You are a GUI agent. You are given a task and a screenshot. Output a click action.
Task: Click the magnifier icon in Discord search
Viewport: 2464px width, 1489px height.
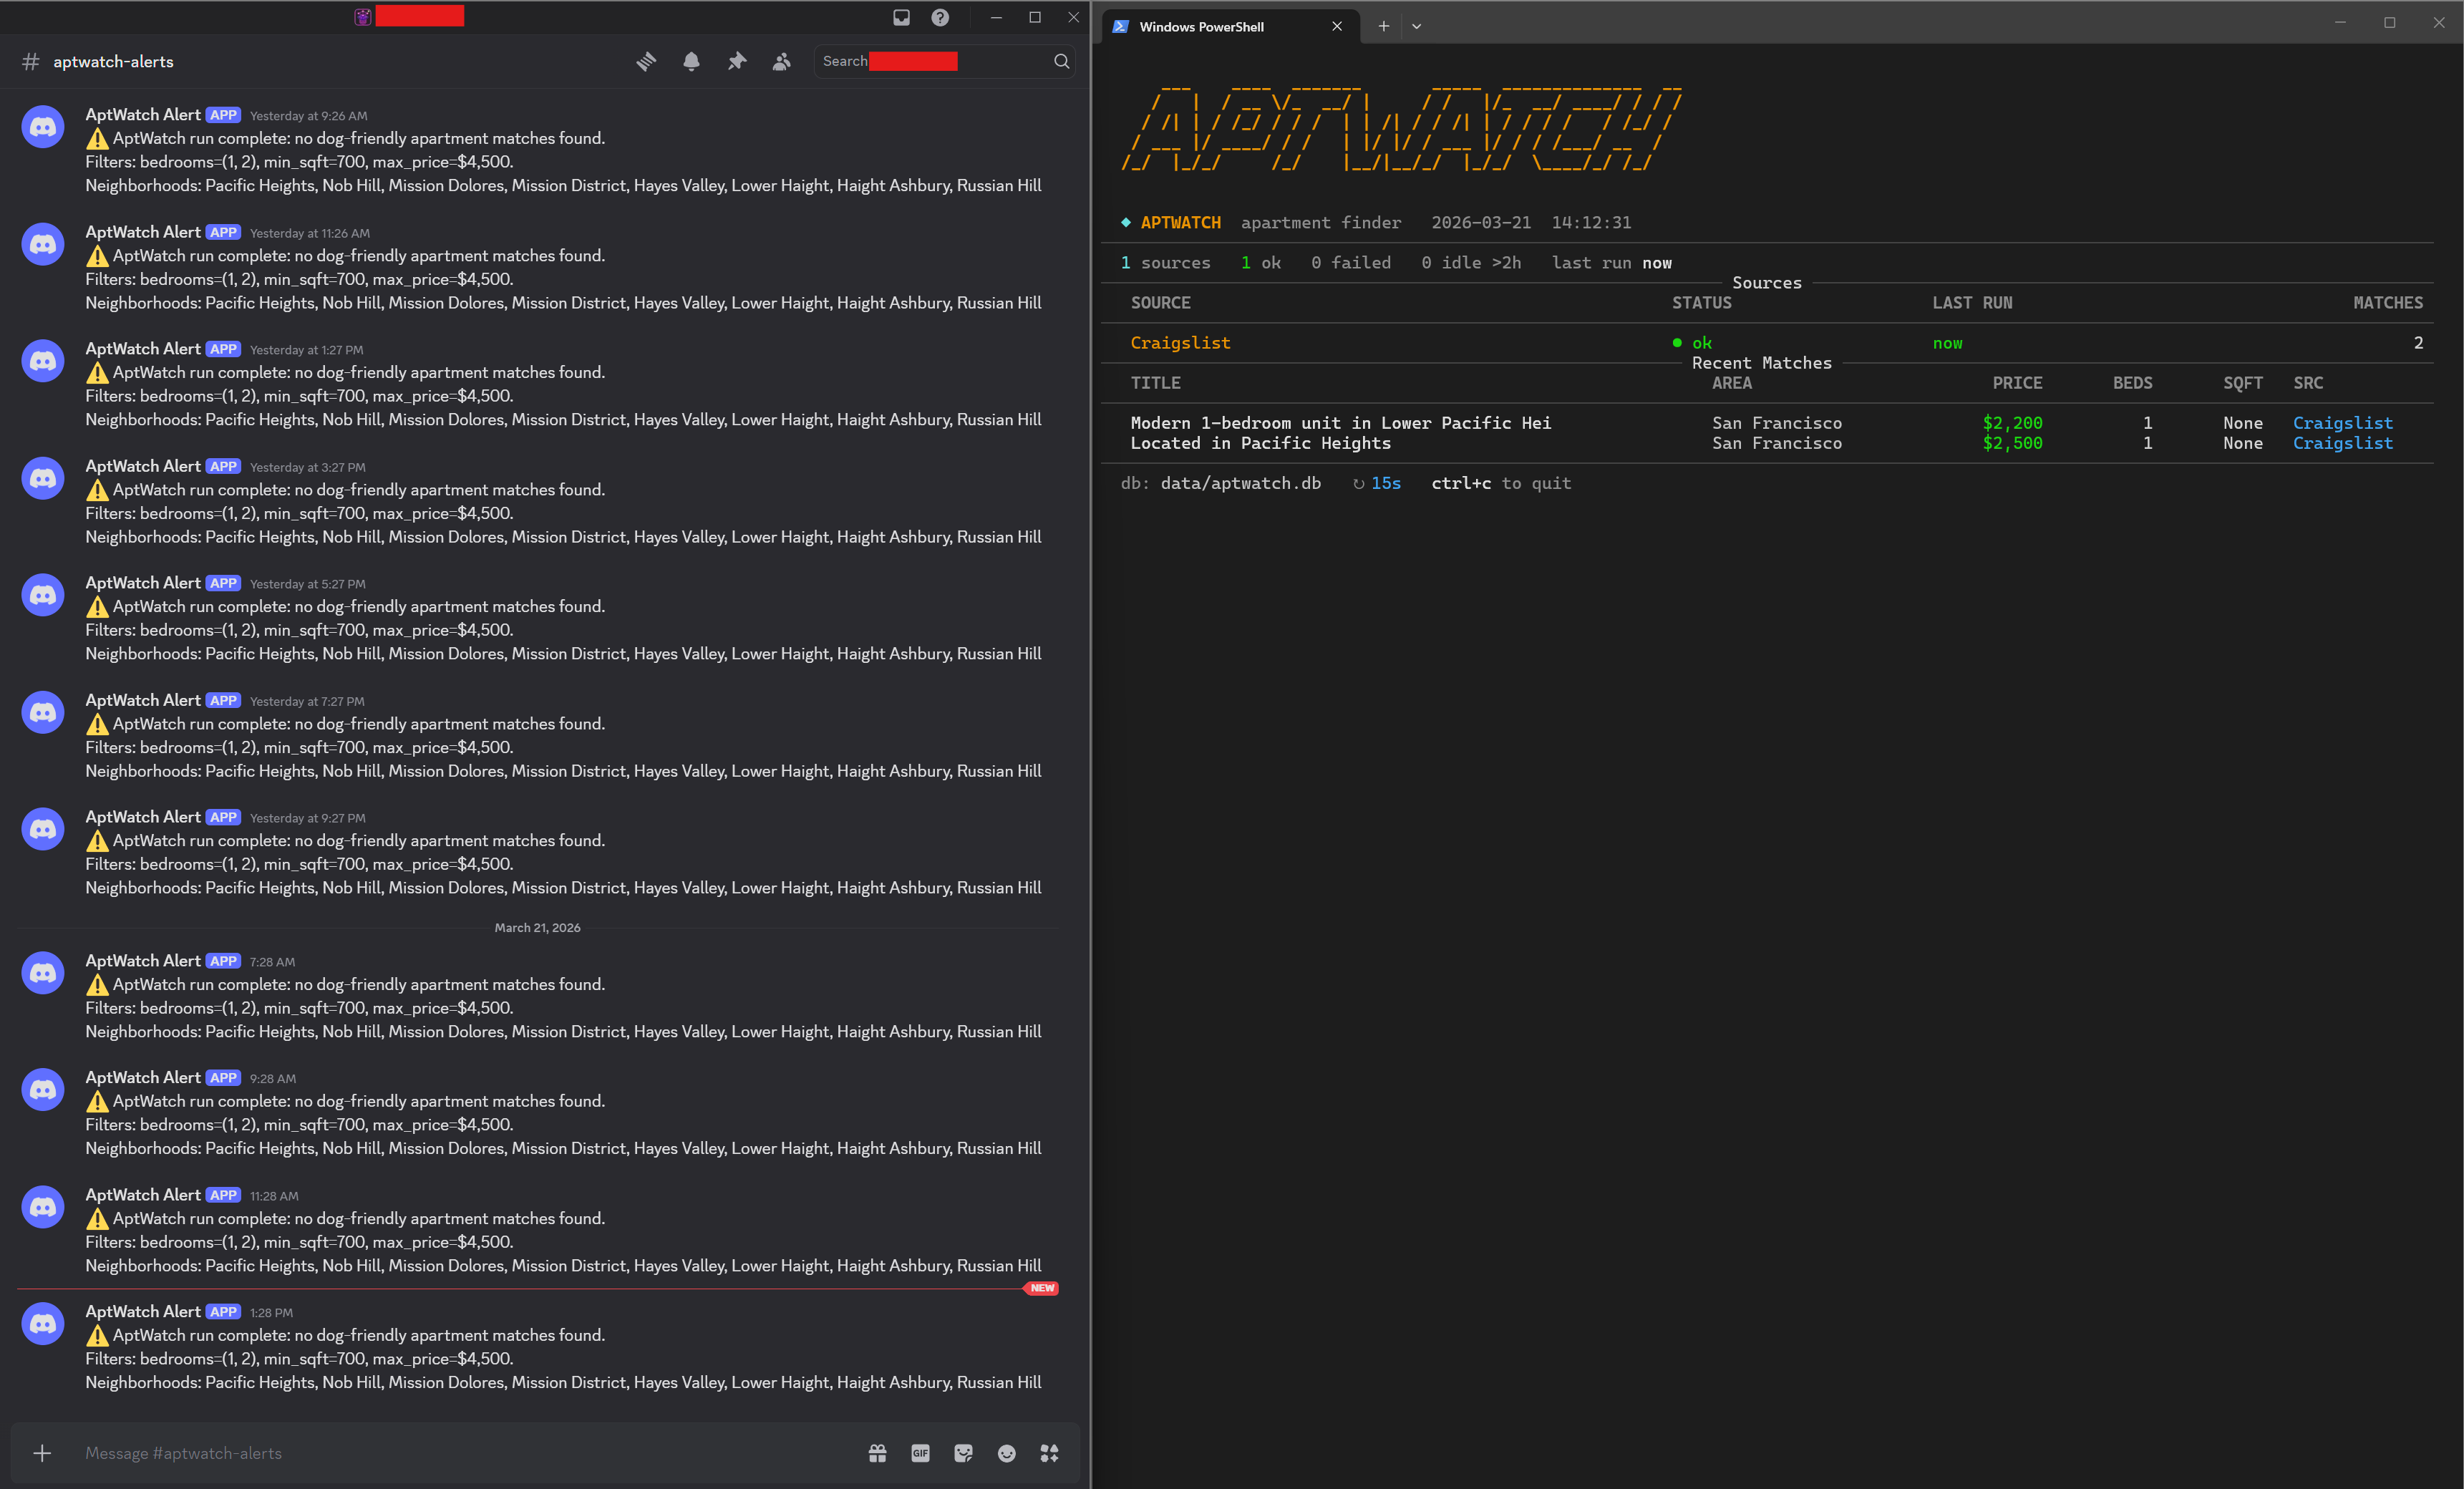tap(1062, 62)
